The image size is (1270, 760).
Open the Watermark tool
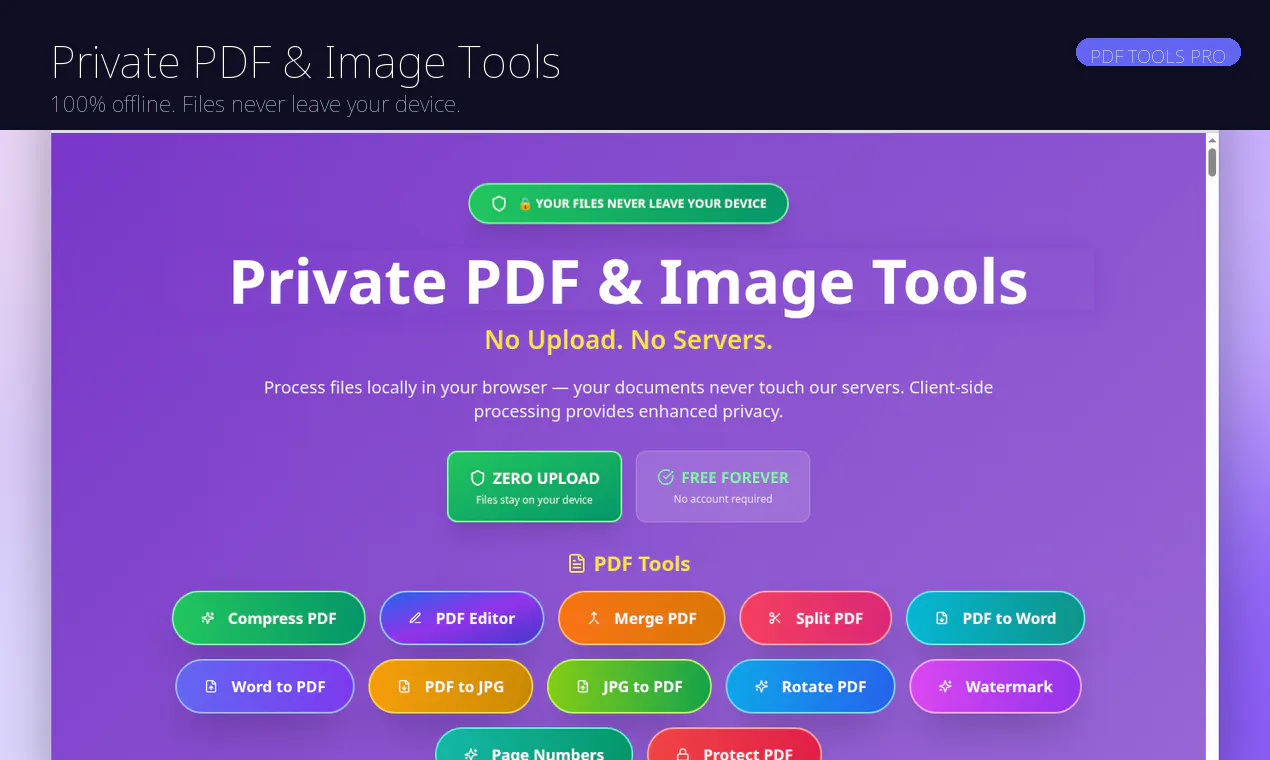coord(996,686)
